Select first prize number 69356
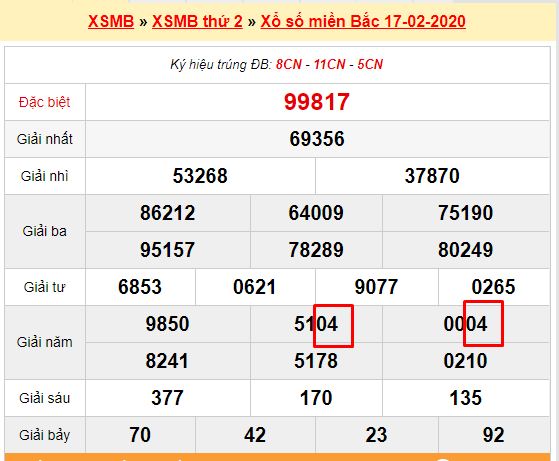Screen dimensions: 559x461 click(x=317, y=139)
